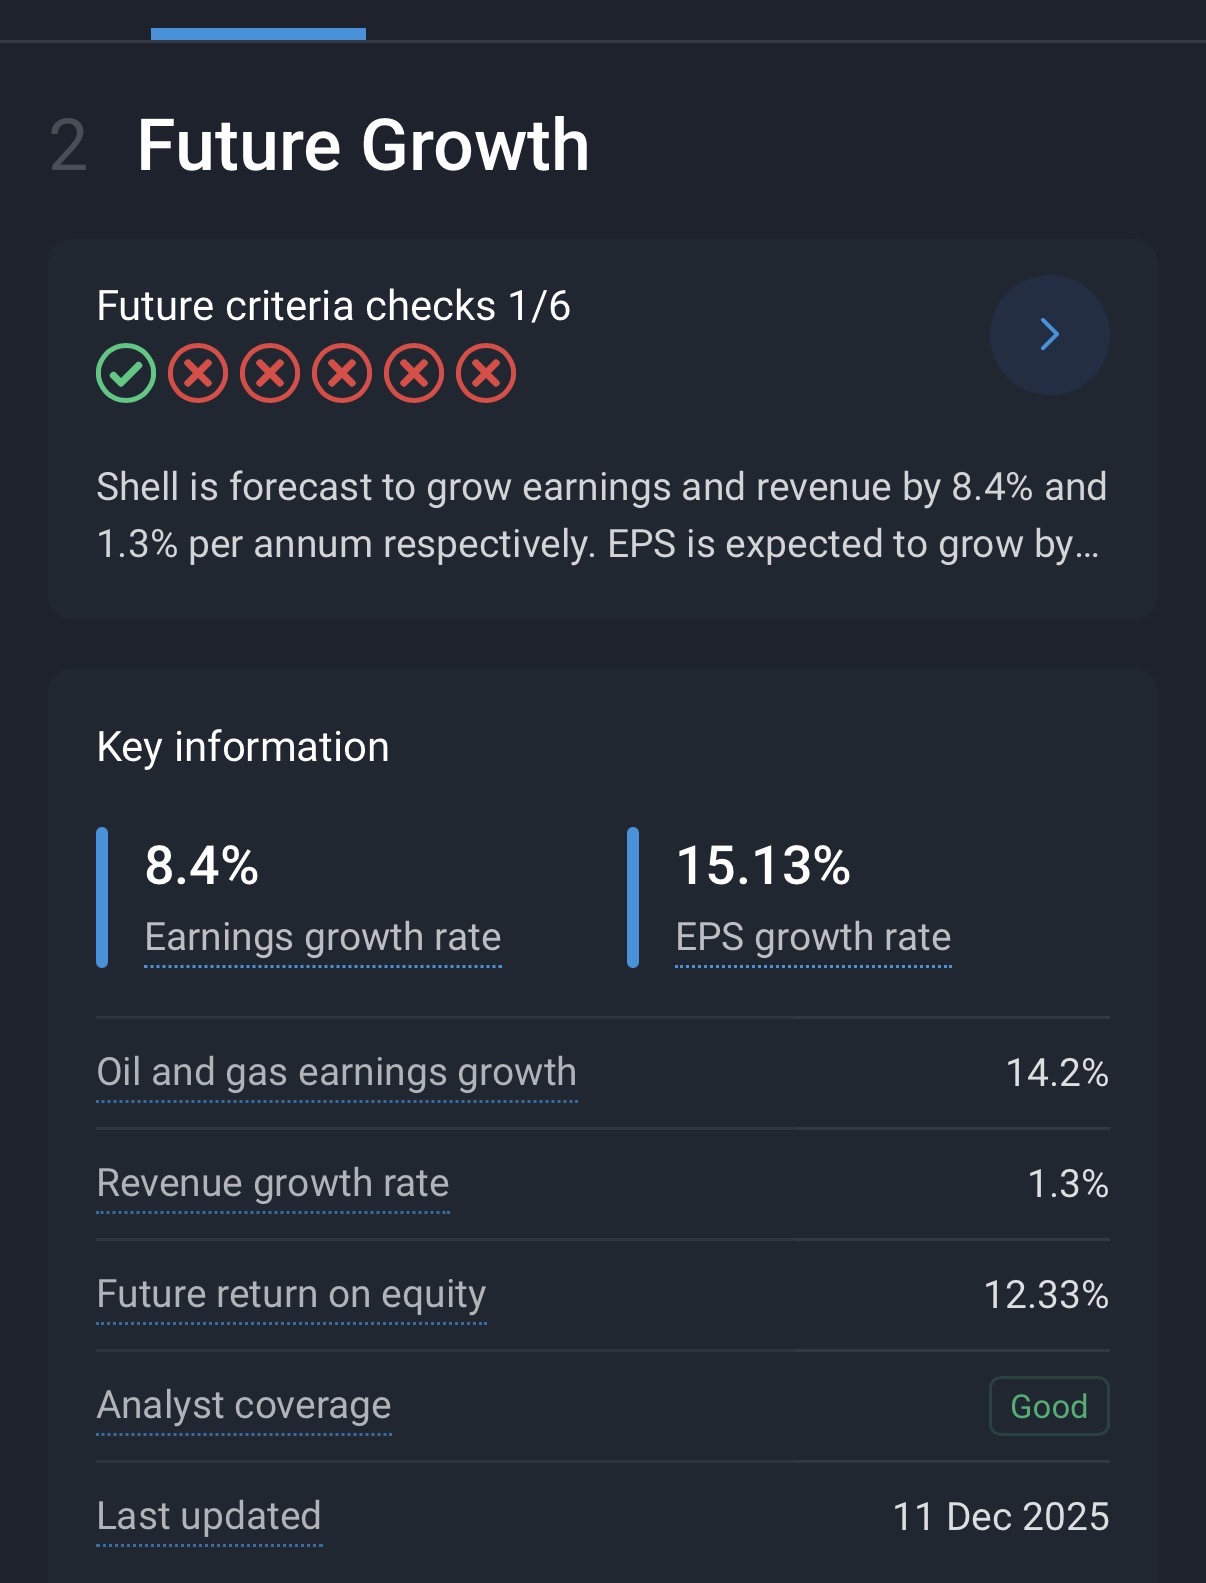This screenshot has height=1583, width=1206.
Task: Click the Future Growth section heading
Action: (363, 146)
